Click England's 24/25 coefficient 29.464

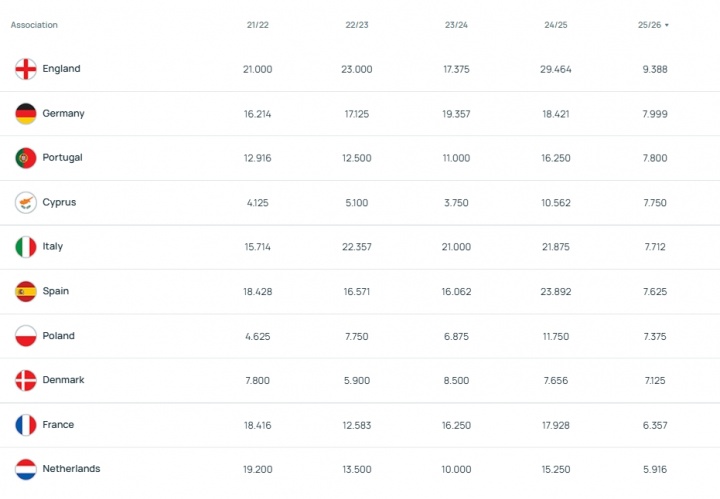tap(553, 69)
